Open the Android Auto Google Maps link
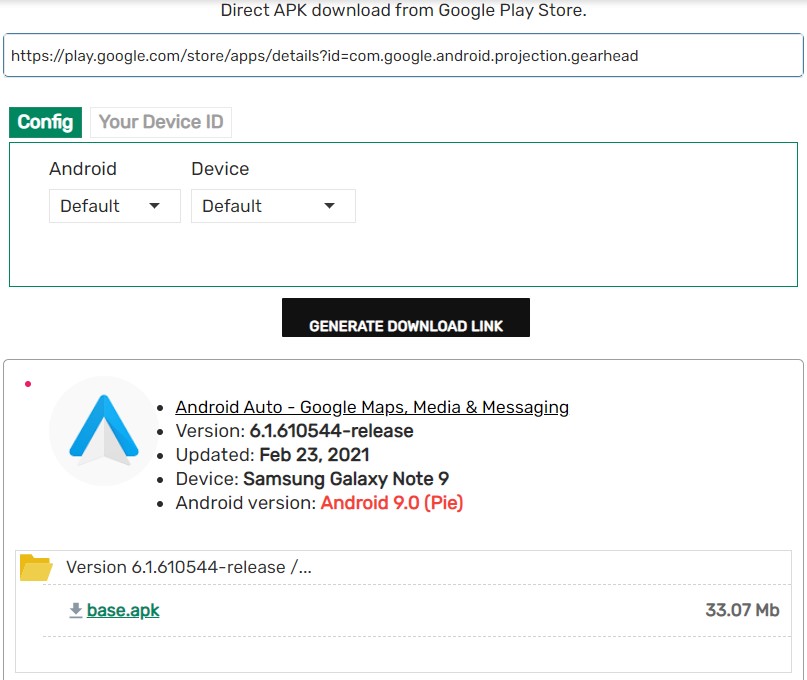The image size is (807, 680). coord(372,407)
